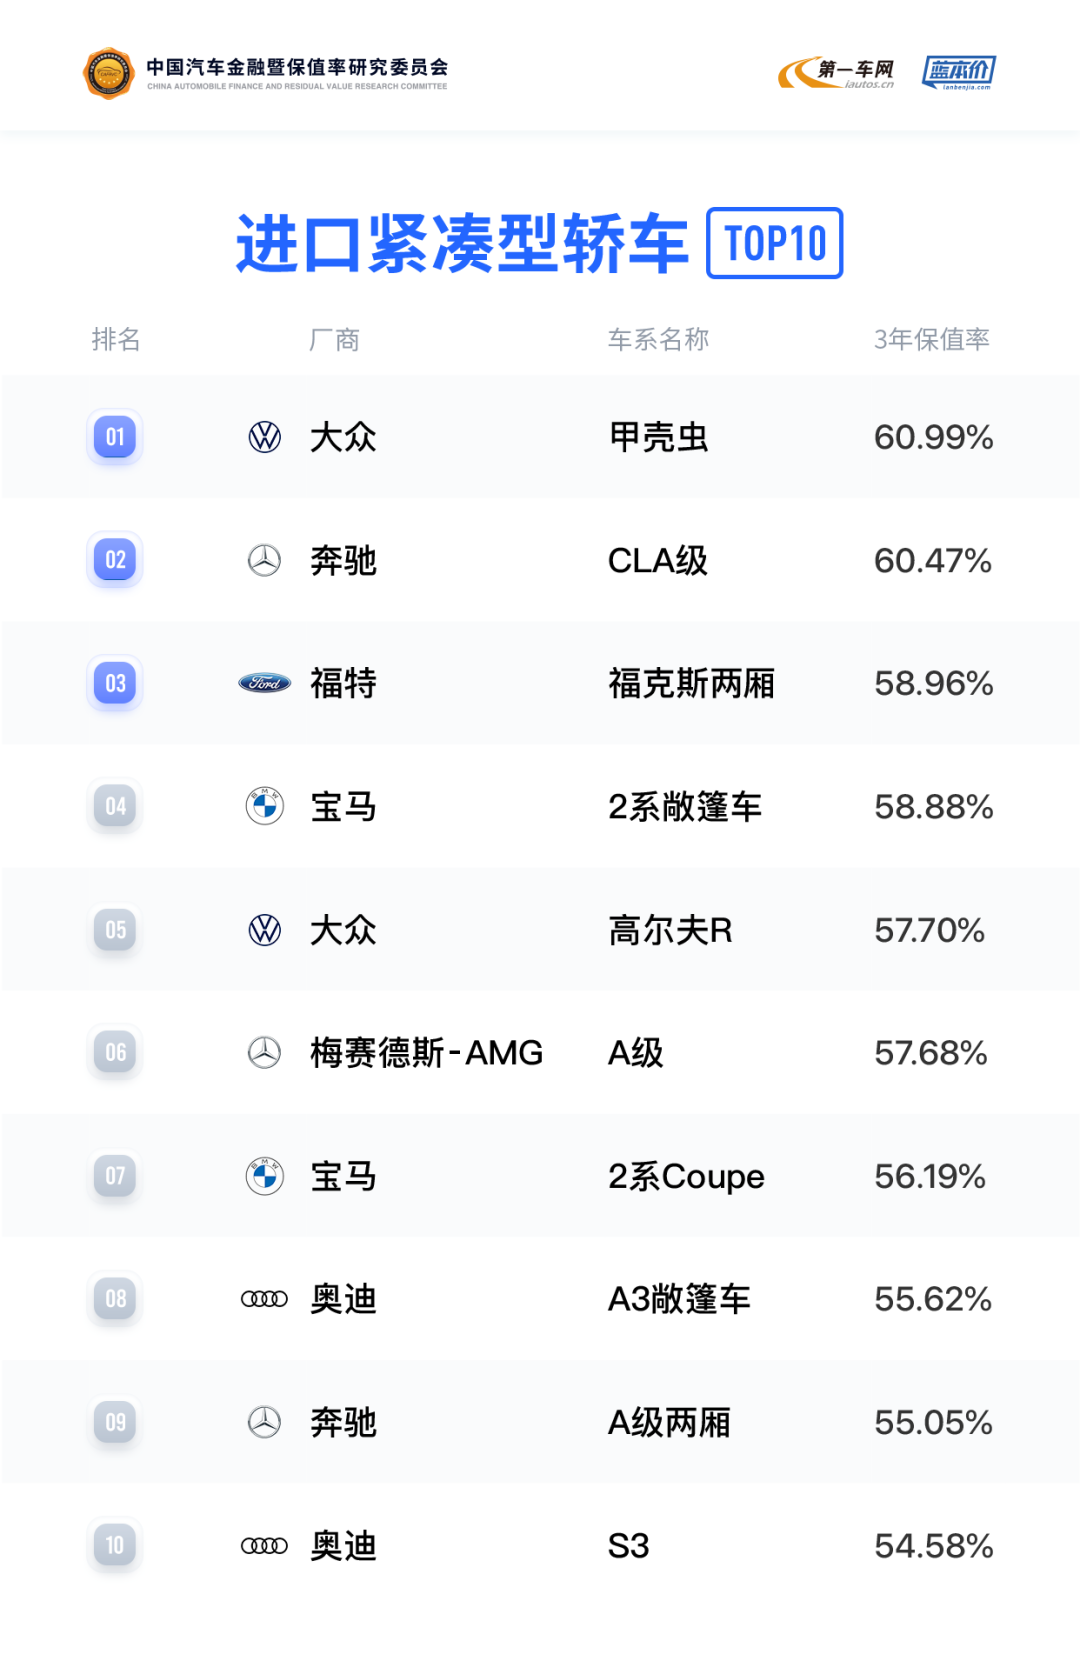This screenshot has width=1080, height=1661.
Task: Click the 3年保值率 column header
Action: click(931, 340)
